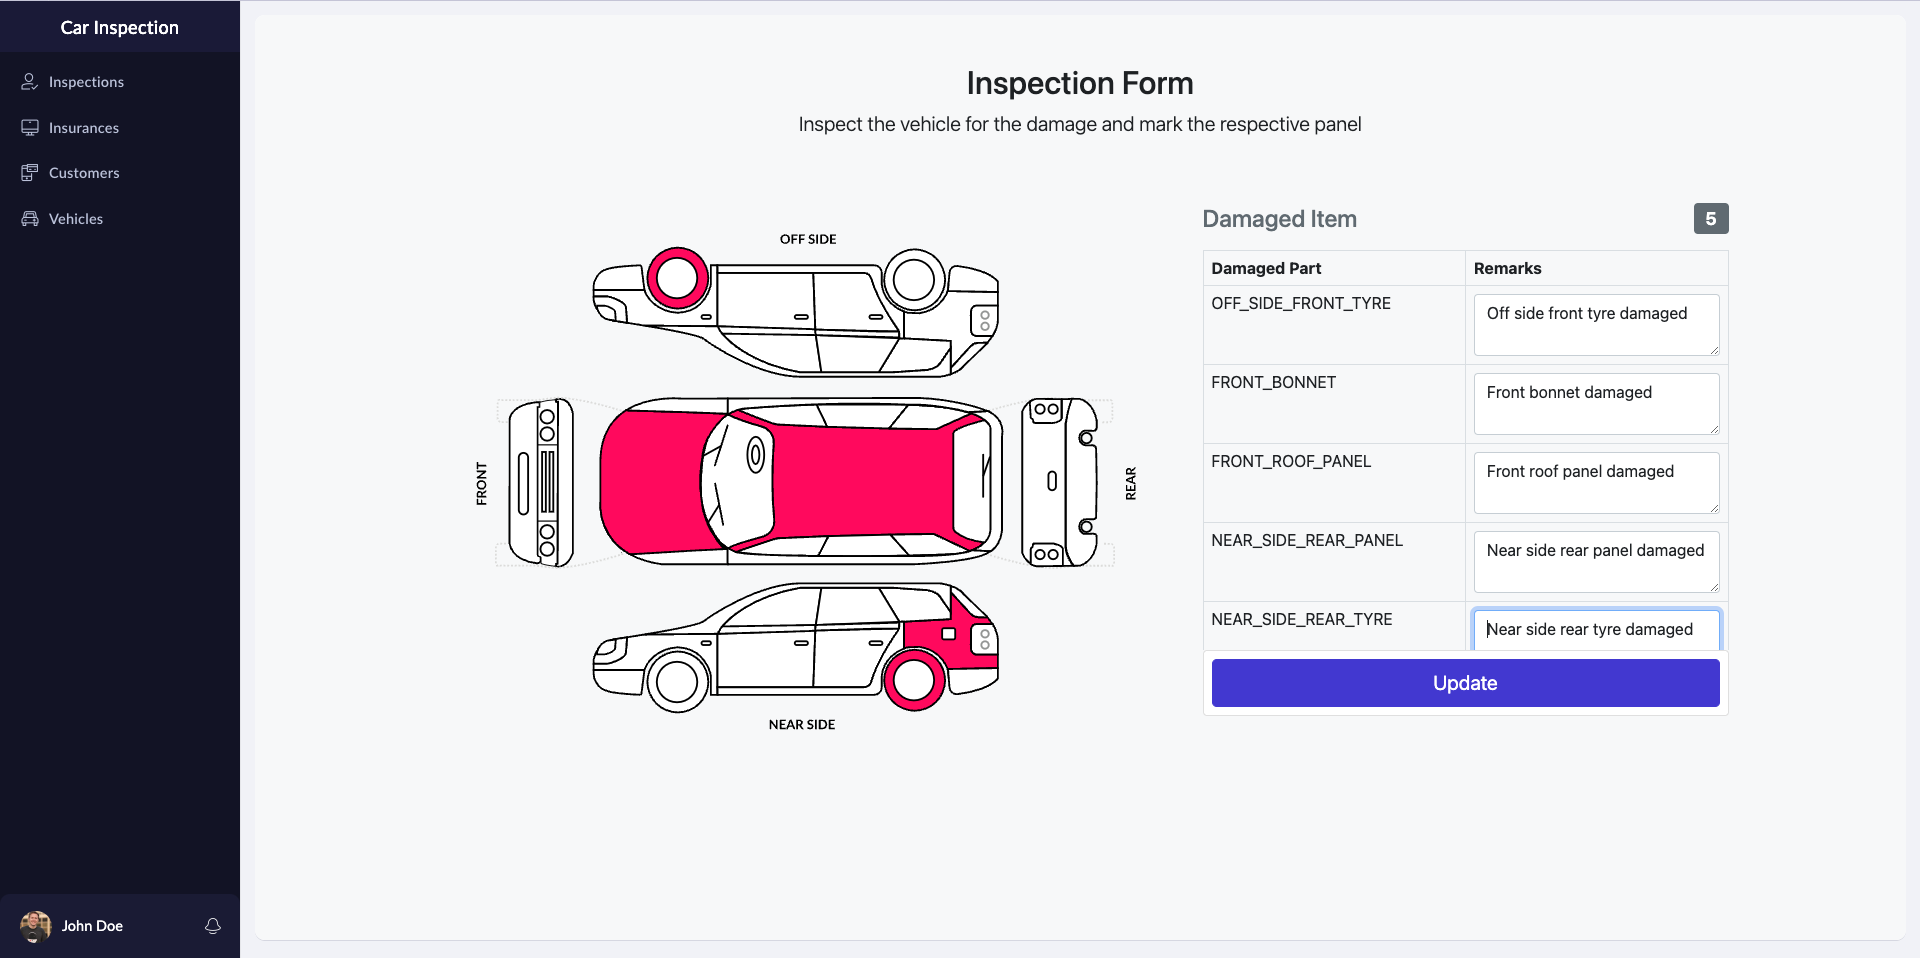This screenshot has width=1920, height=958.
Task: Click John Doe's avatar picture
Action: [36, 926]
